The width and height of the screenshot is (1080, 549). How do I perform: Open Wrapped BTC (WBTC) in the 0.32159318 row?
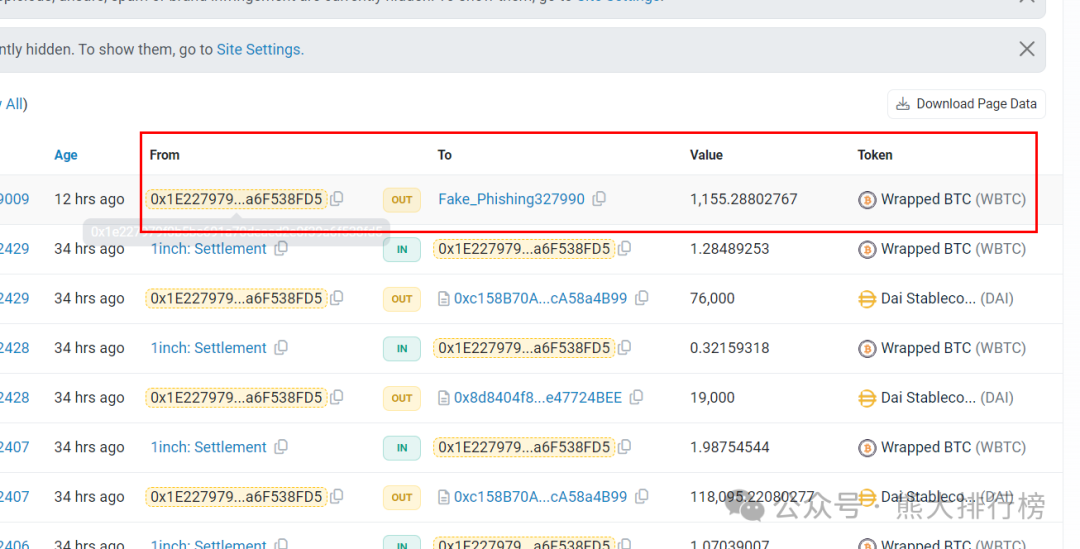tap(953, 348)
